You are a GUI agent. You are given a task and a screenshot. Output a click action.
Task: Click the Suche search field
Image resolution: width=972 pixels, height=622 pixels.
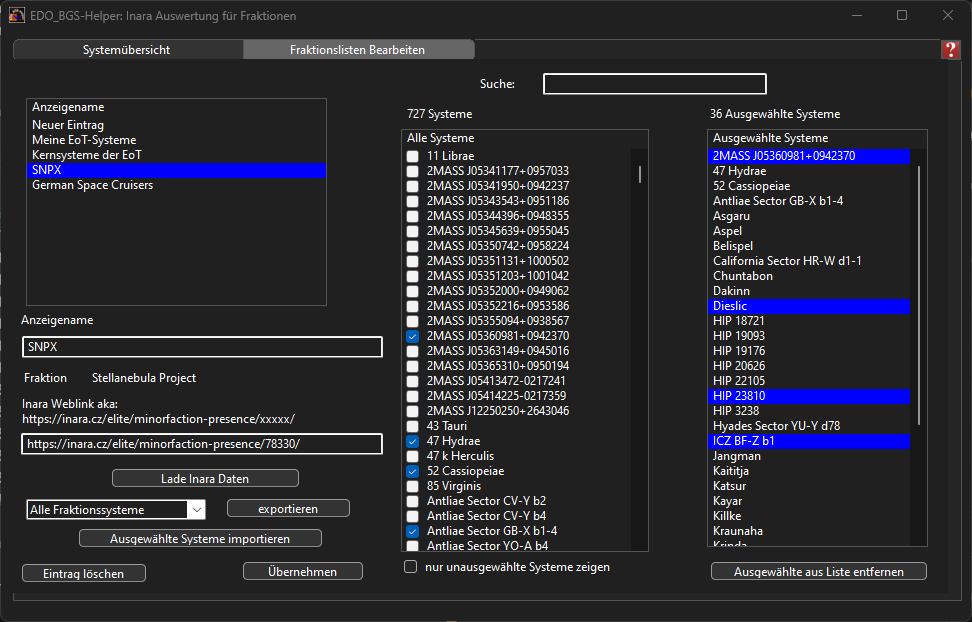[x=654, y=84]
